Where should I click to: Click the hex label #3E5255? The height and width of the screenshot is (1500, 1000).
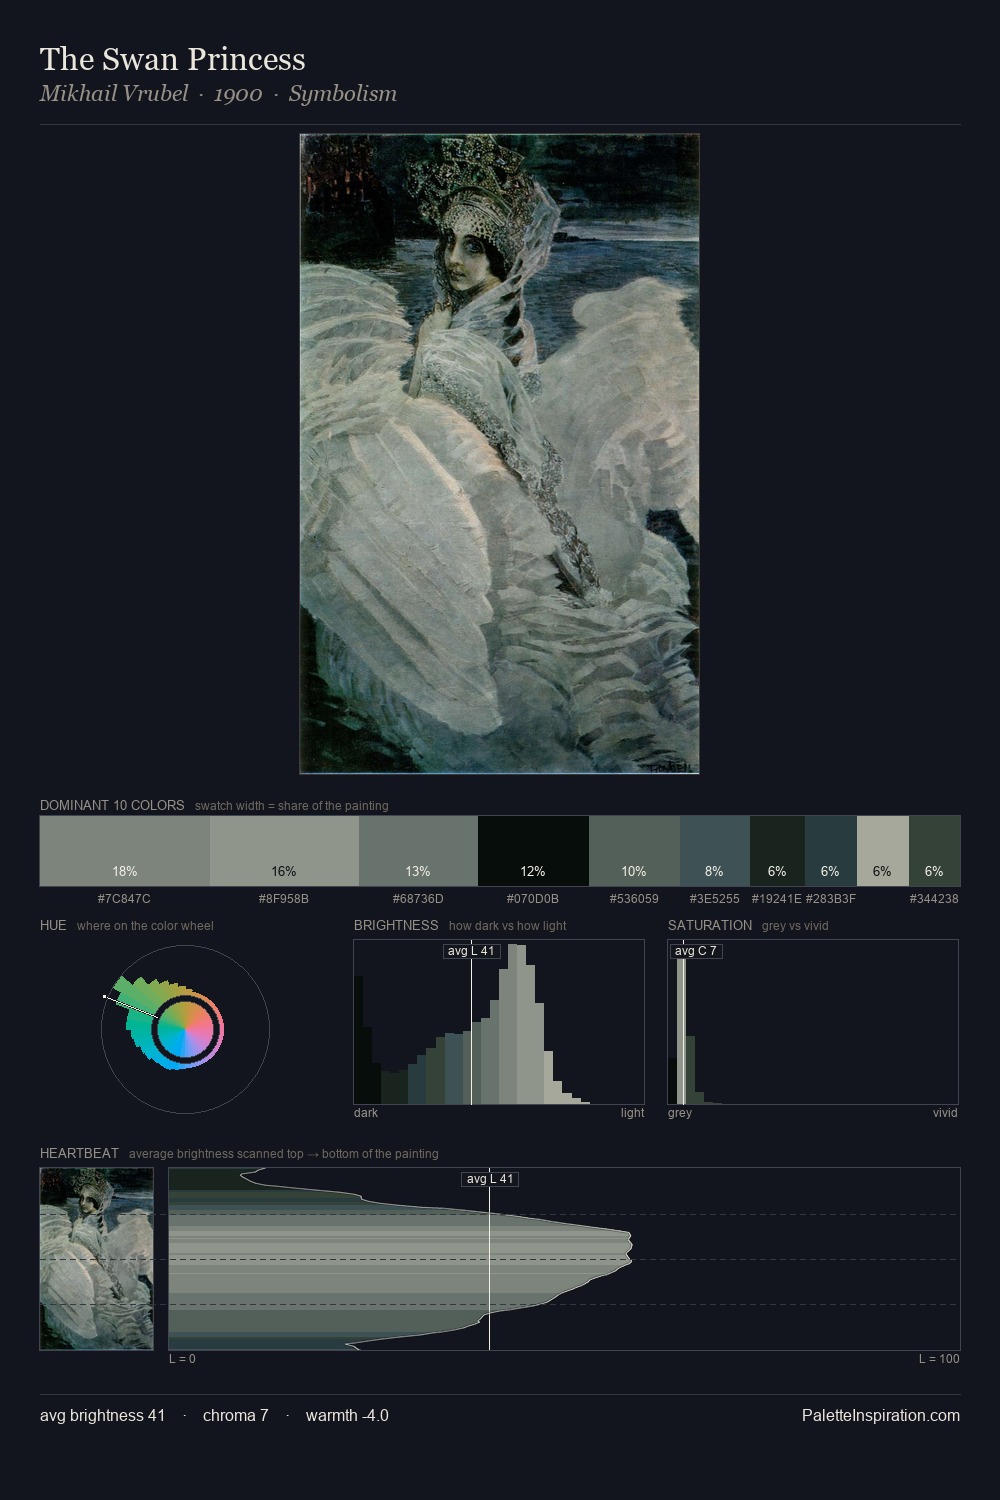pyautogui.click(x=714, y=899)
